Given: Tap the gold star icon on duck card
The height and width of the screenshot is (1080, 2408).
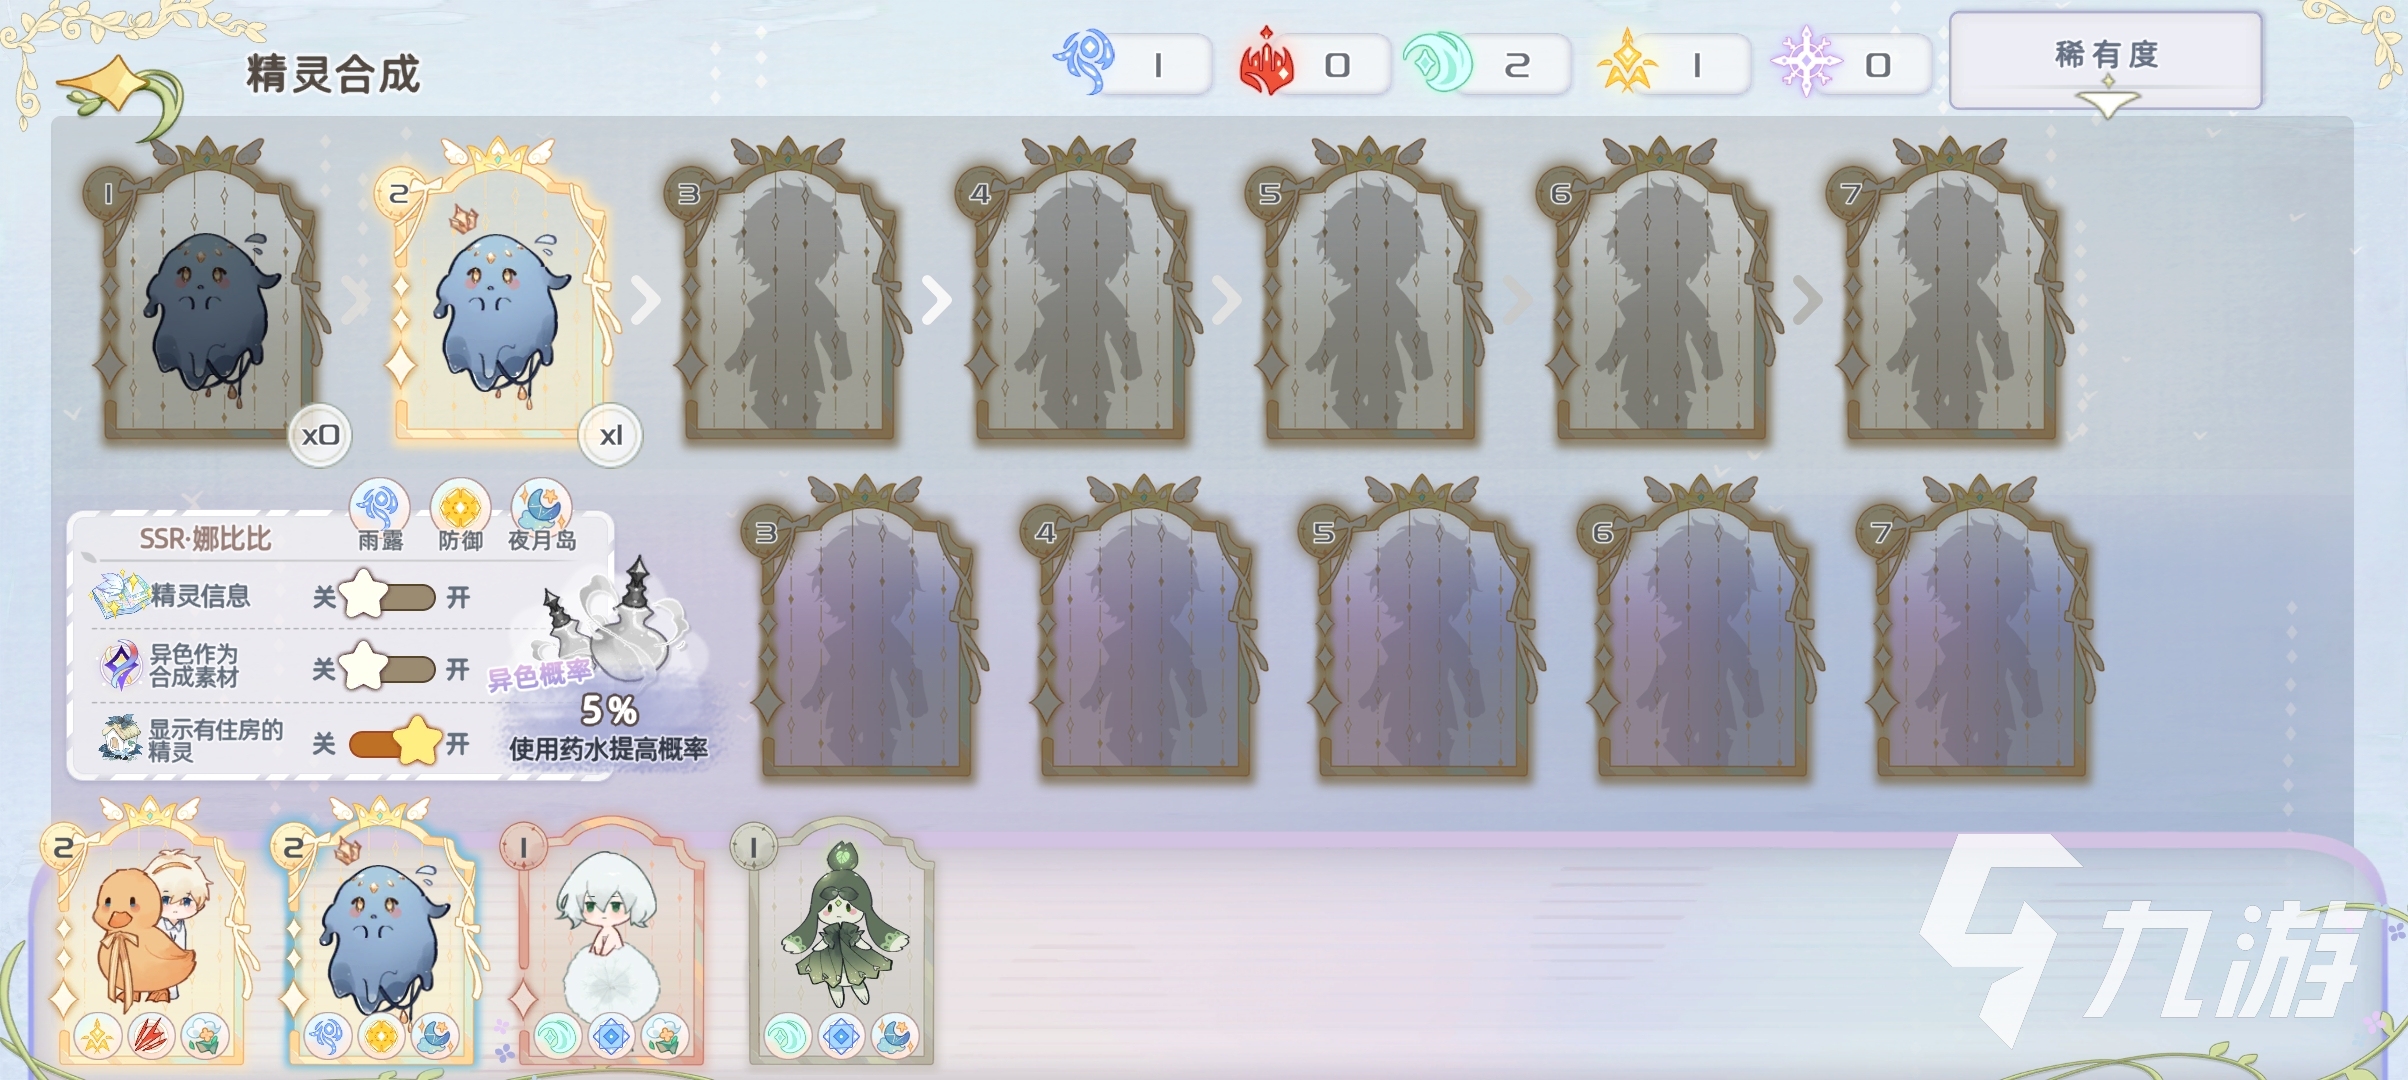Looking at the screenshot, I should tap(97, 1036).
